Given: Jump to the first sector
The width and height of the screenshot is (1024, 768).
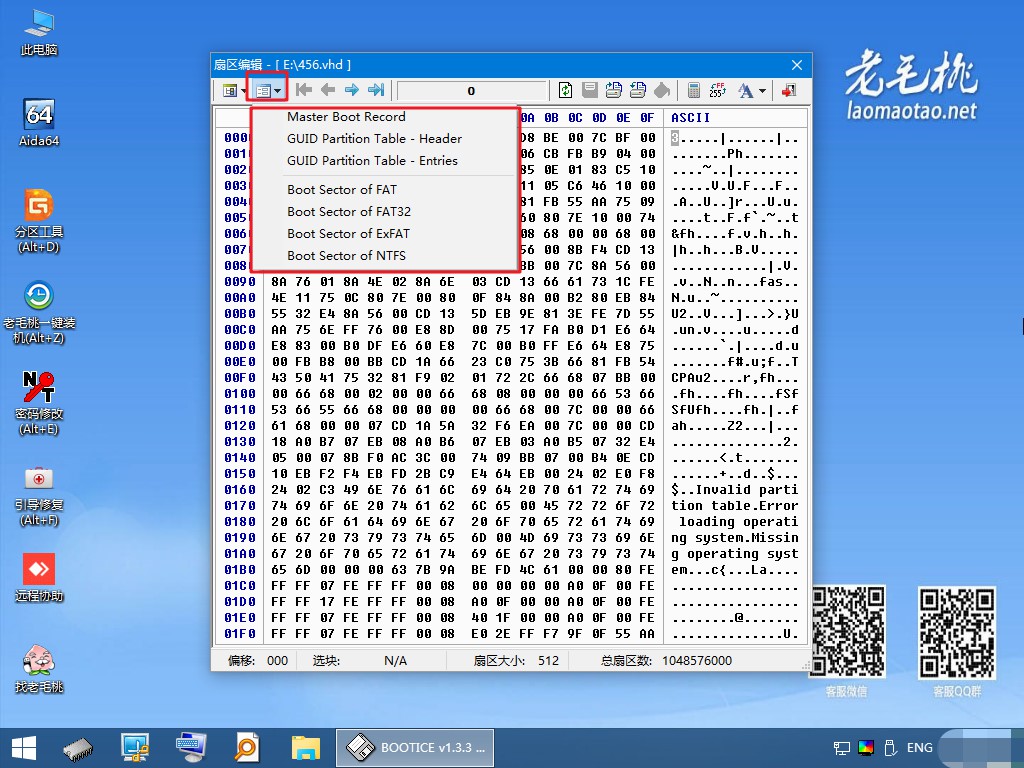Looking at the screenshot, I should coord(304,90).
